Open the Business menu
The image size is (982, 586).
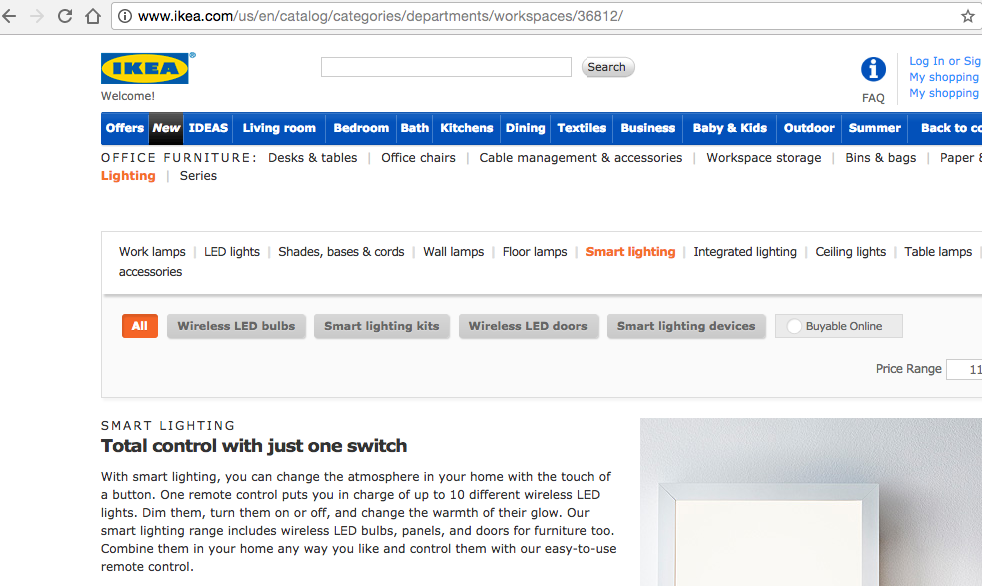point(648,128)
